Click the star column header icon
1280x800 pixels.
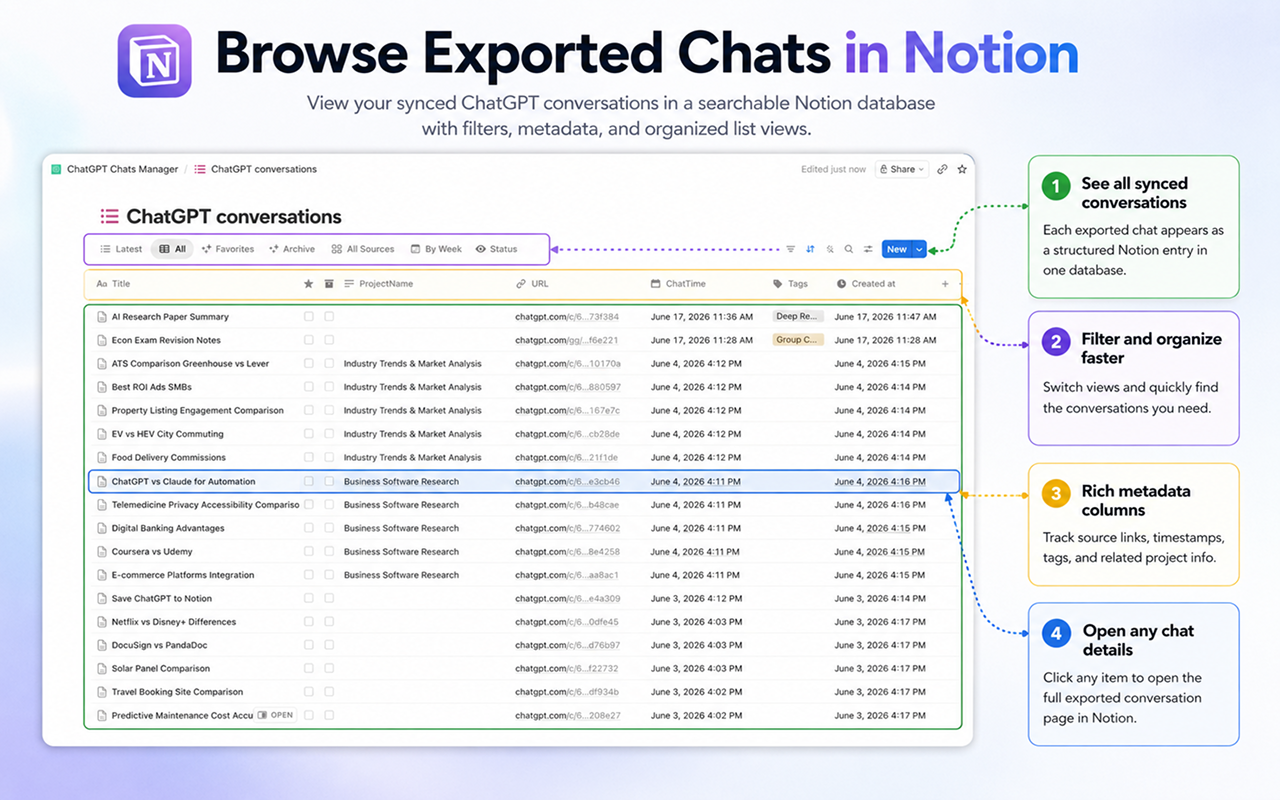pos(309,284)
